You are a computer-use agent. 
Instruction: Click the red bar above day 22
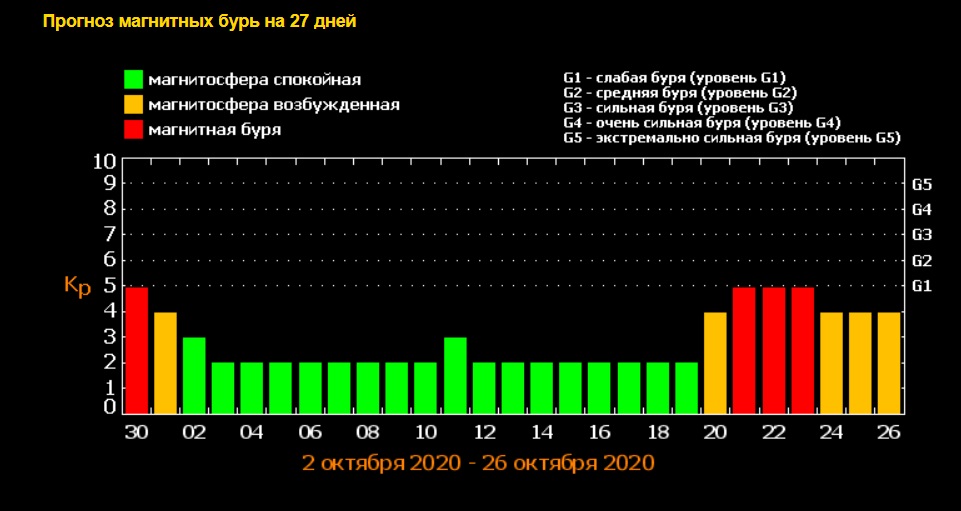click(773, 350)
